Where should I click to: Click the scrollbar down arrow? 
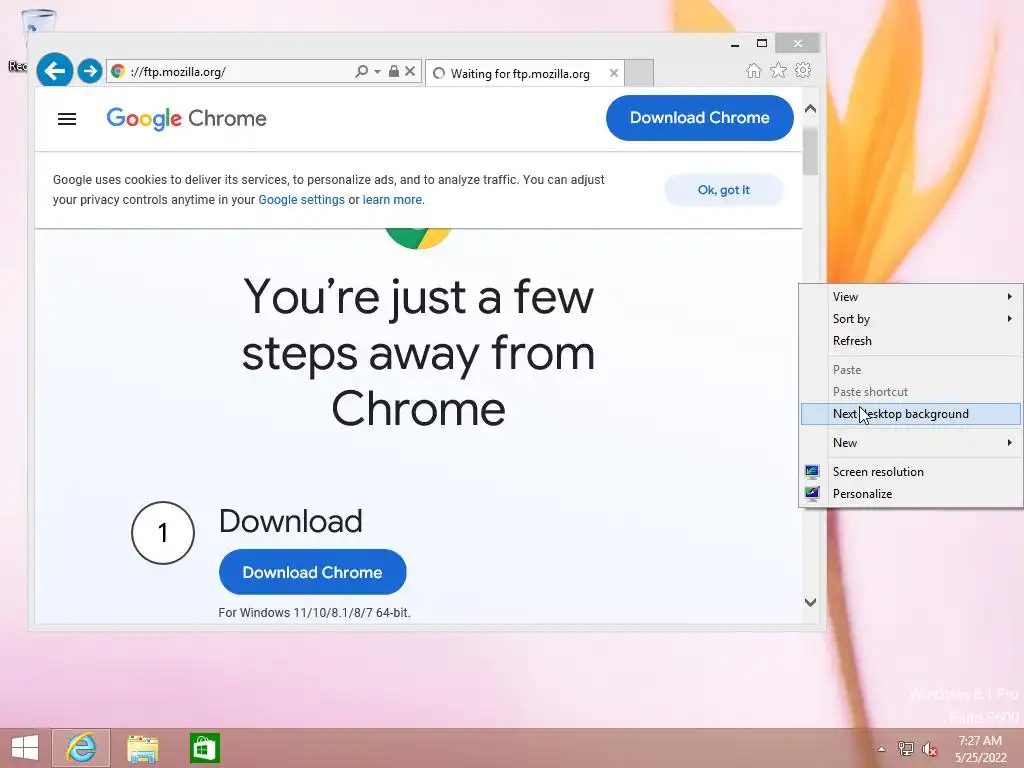(x=810, y=602)
